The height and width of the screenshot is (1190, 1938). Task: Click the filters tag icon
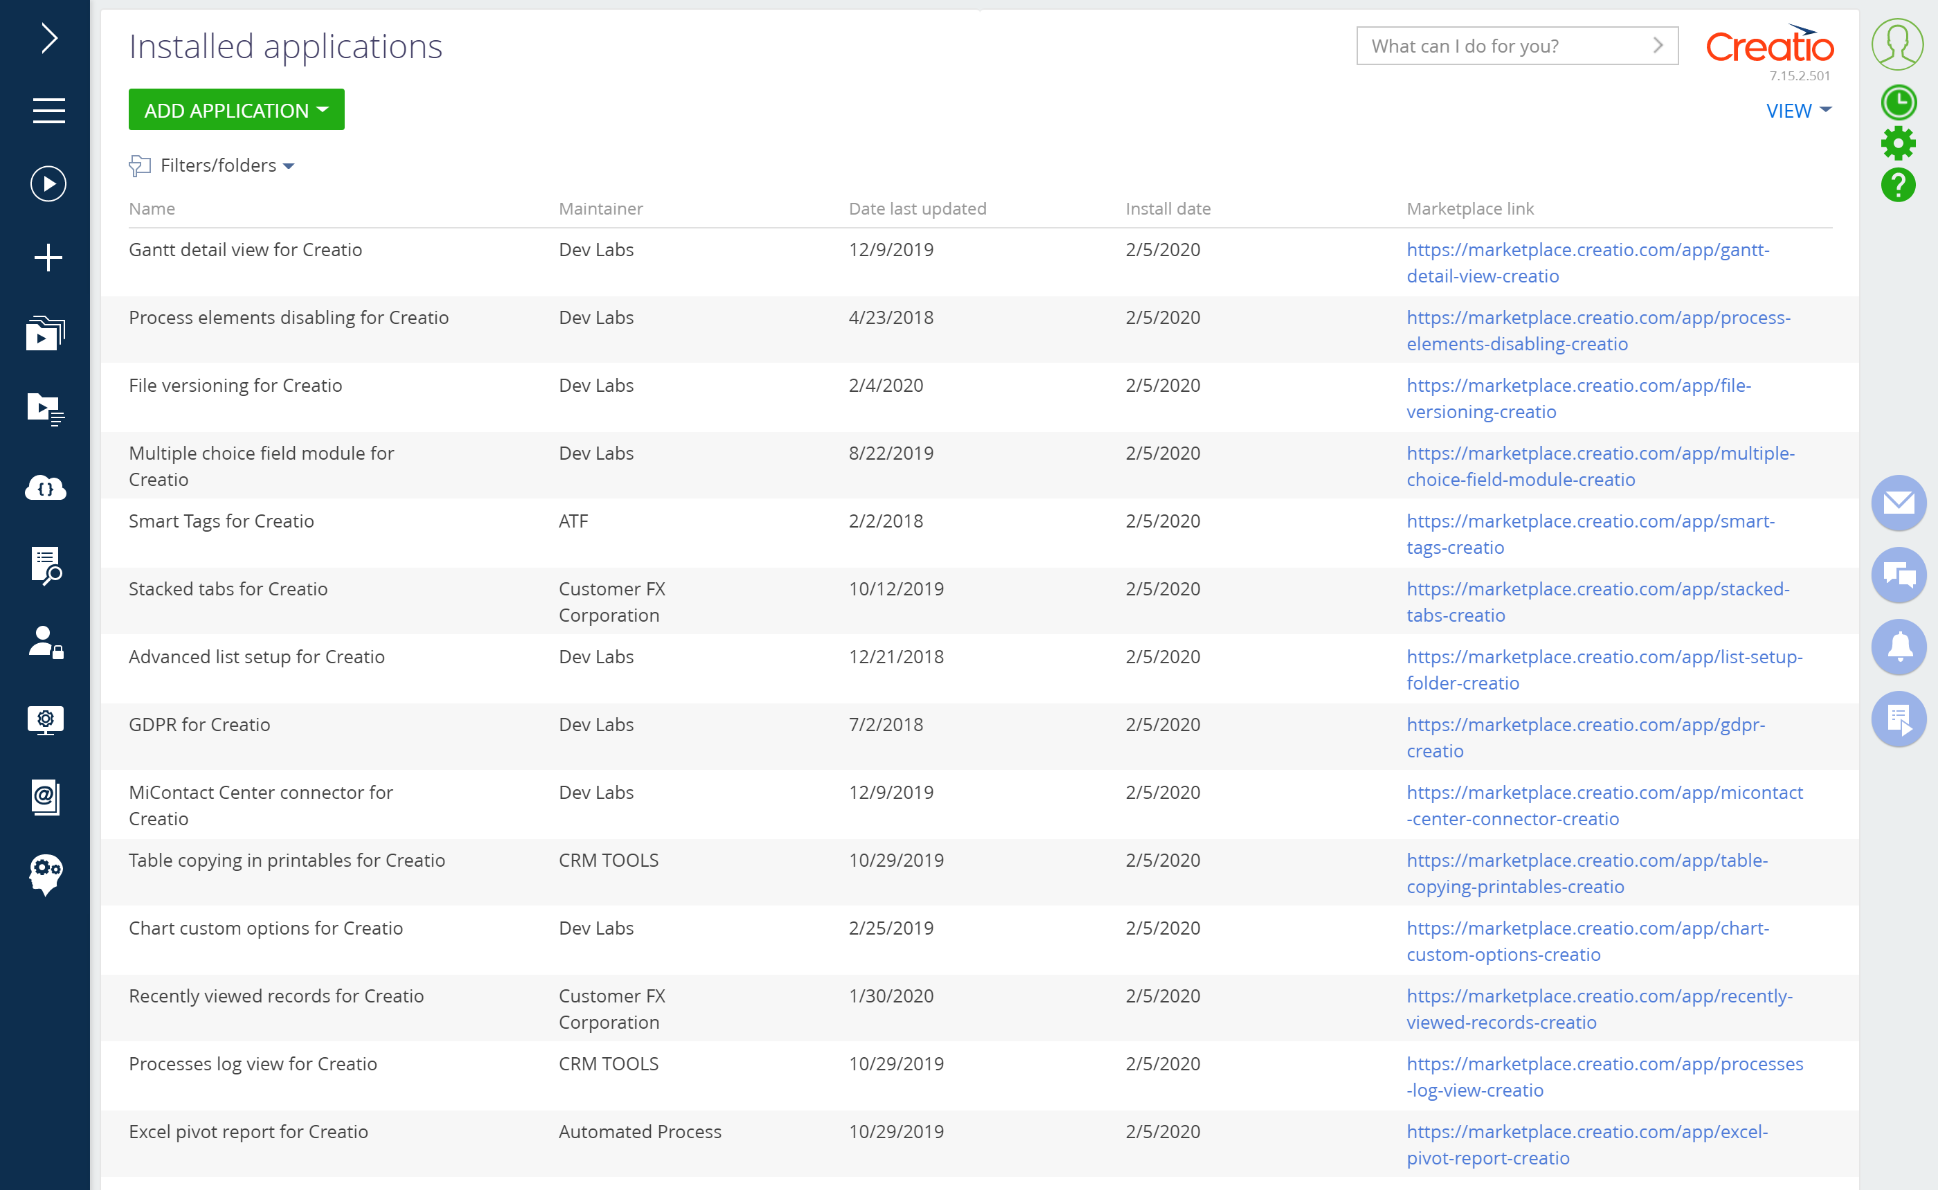pos(140,166)
